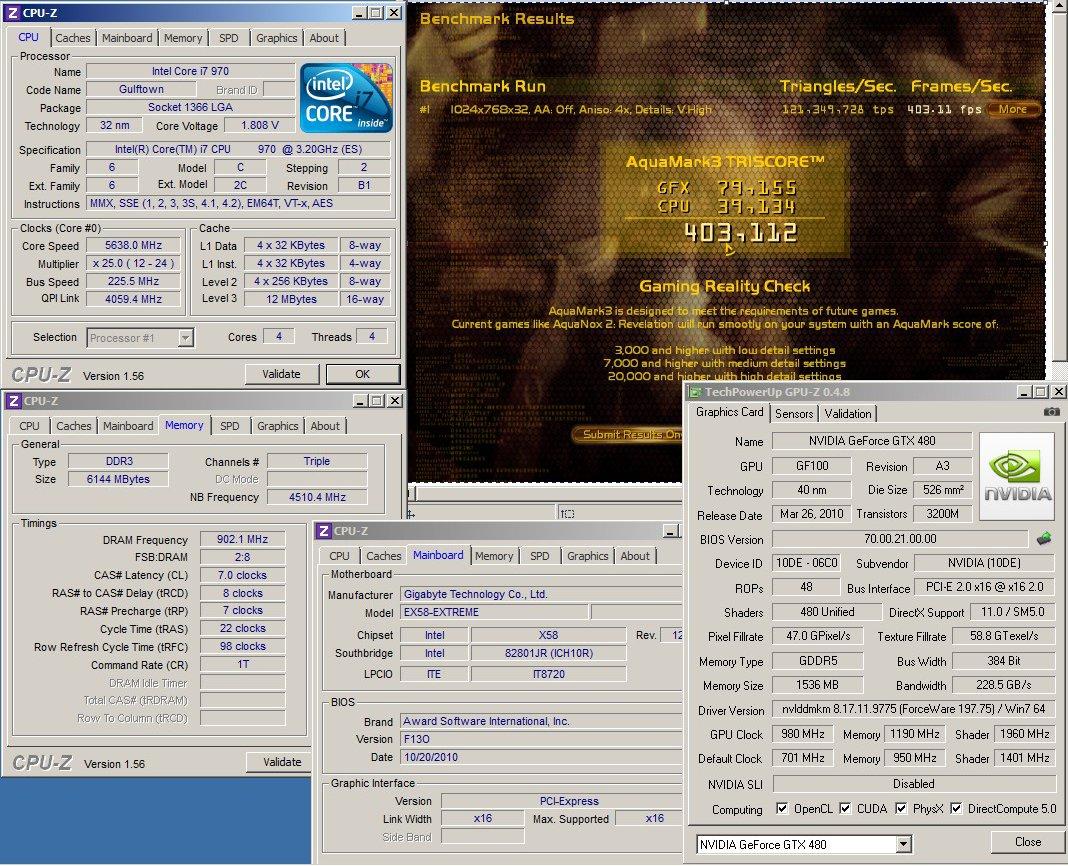Screen dimensions: 1068x866
Task: Click Submit Results Online button
Action: tap(627, 435)
